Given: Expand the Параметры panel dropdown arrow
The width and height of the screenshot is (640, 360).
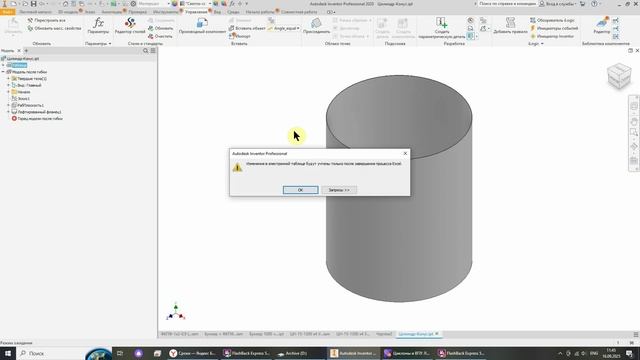Looking at the screenshot, I should pos(110,43).
